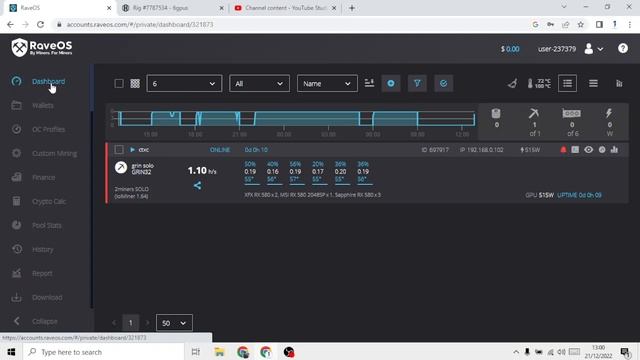Click the grid tiles view icon
This screenshot has width=640, height=360.
135,83
